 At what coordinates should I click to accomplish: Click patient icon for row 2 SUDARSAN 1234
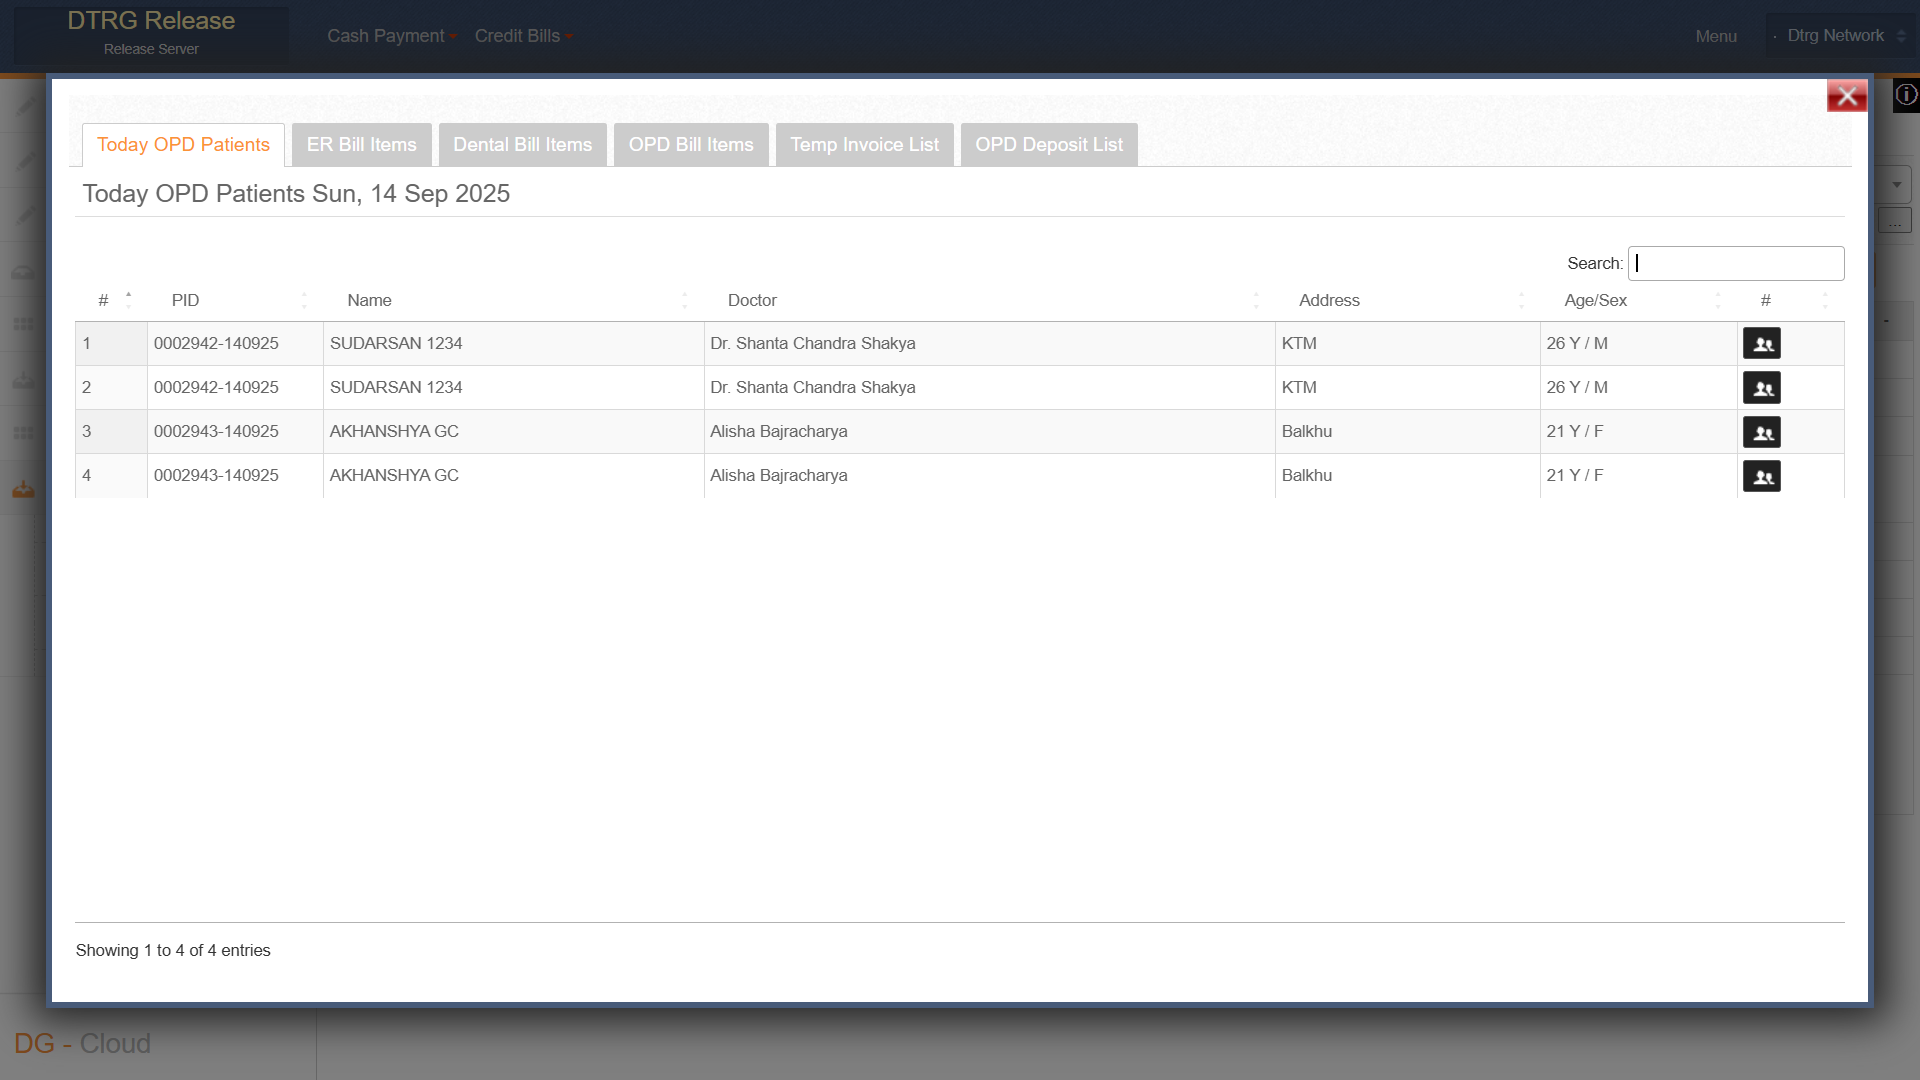1761,387
